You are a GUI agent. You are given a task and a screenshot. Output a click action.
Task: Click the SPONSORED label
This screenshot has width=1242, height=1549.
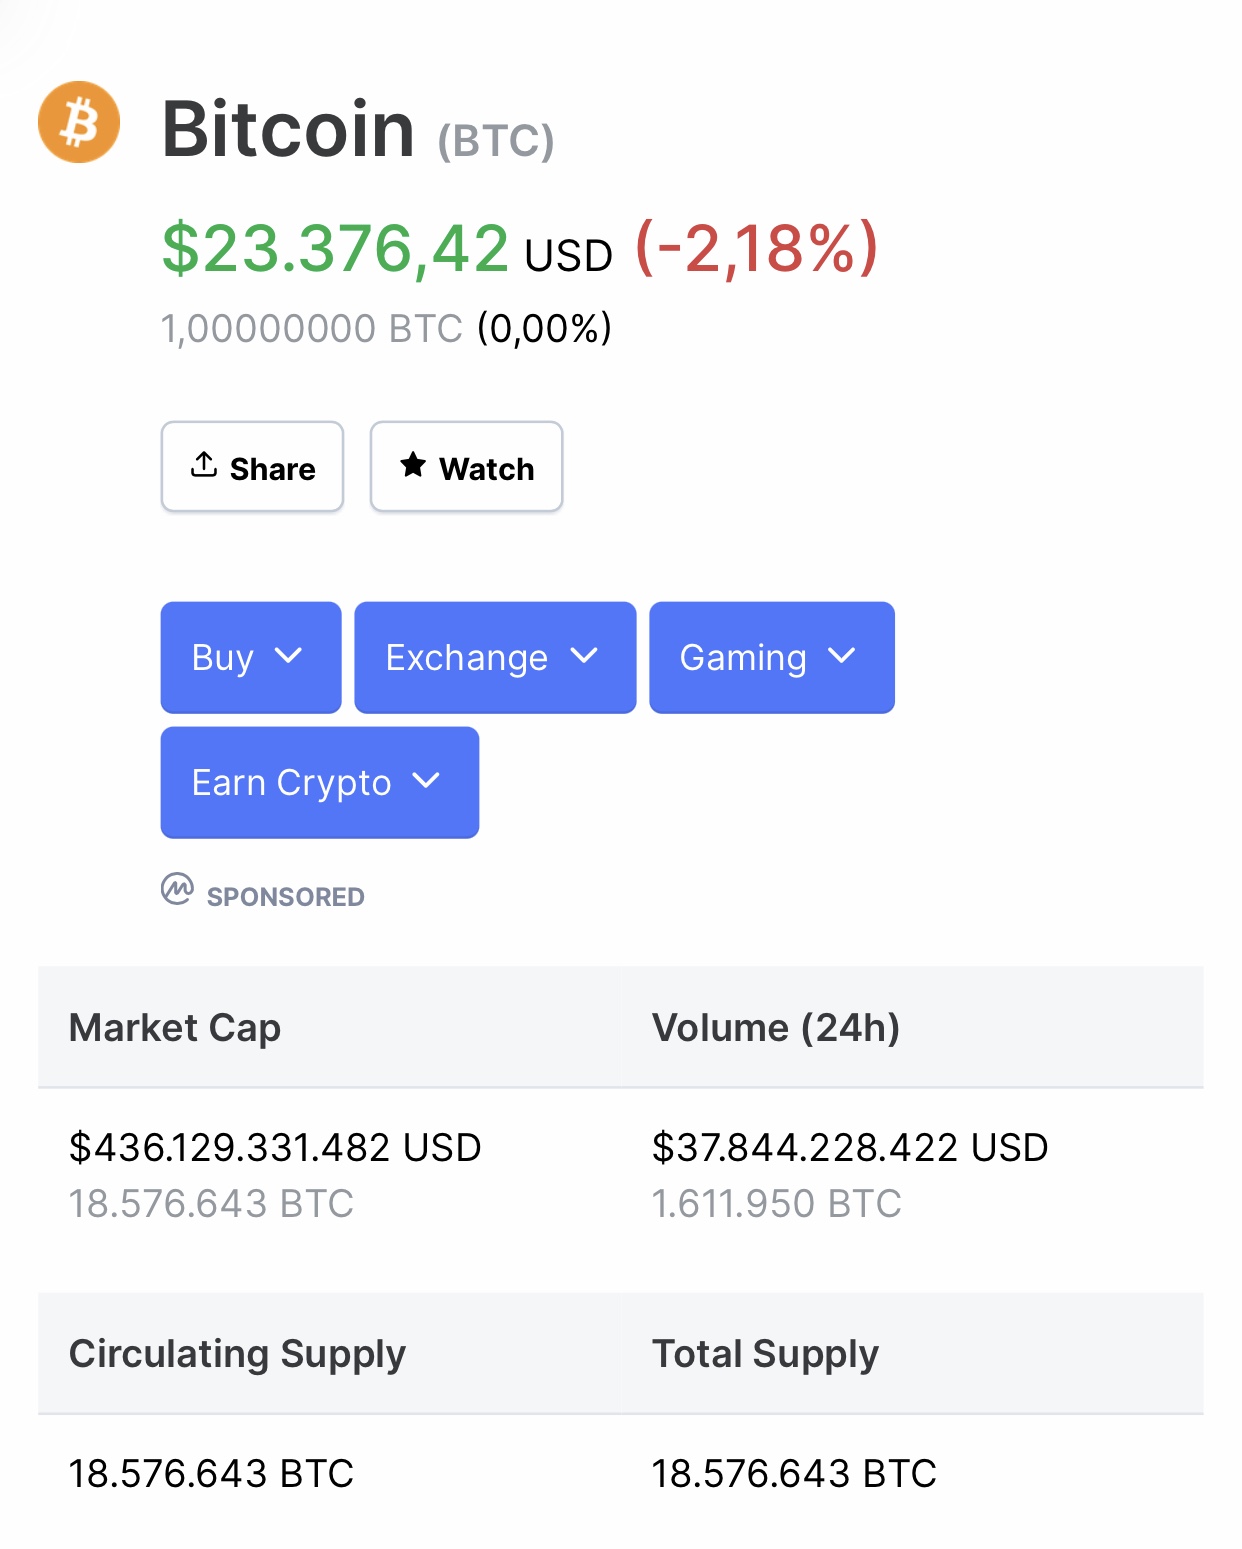(285, 897)
